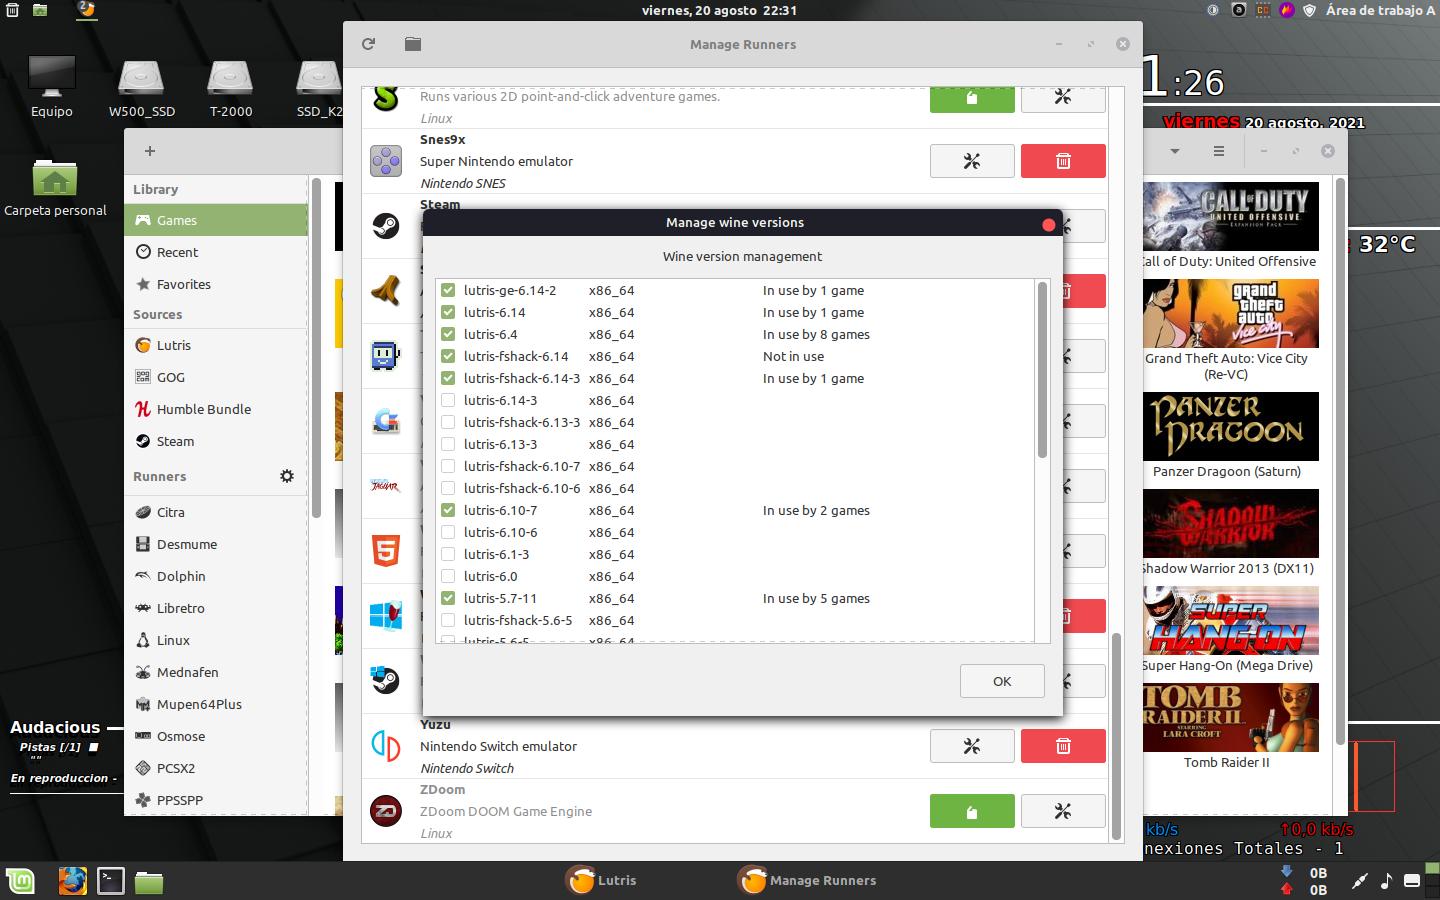The height and width of the screenshot is (900, 1440).
Task: Configure the Yuzu runner with the wrench icon
Action: click(971, 746)
